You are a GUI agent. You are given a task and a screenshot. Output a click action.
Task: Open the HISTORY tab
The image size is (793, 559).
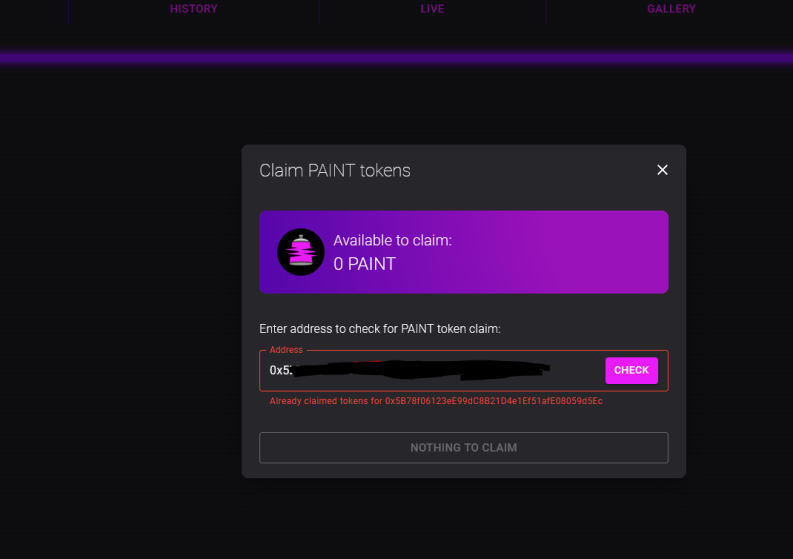pyautogui.click(x=193, y=9)
